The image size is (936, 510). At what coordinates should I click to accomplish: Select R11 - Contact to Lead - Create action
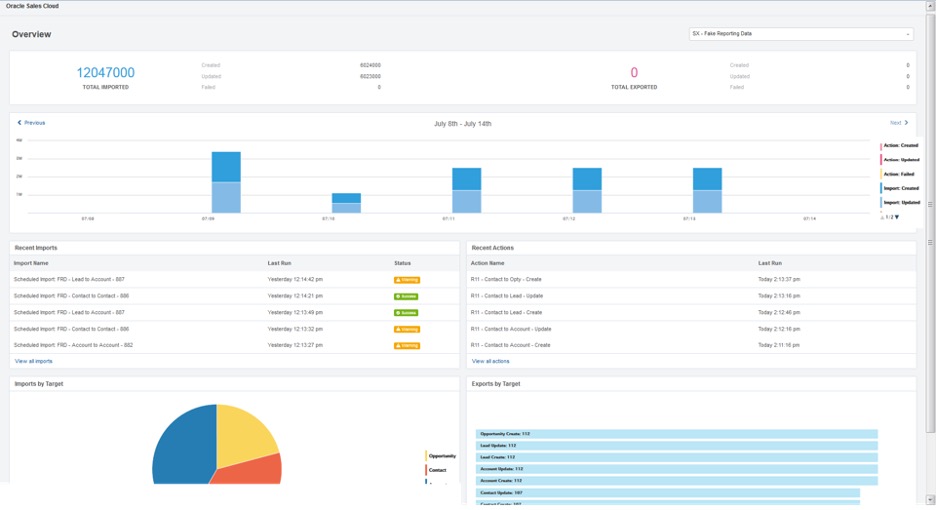(x=506, y=312)
